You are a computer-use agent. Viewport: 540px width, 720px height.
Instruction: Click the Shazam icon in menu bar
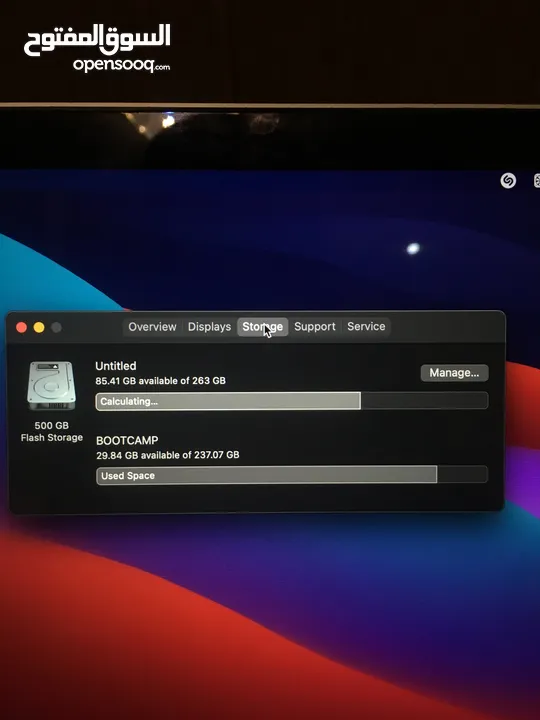pos(508,180)
